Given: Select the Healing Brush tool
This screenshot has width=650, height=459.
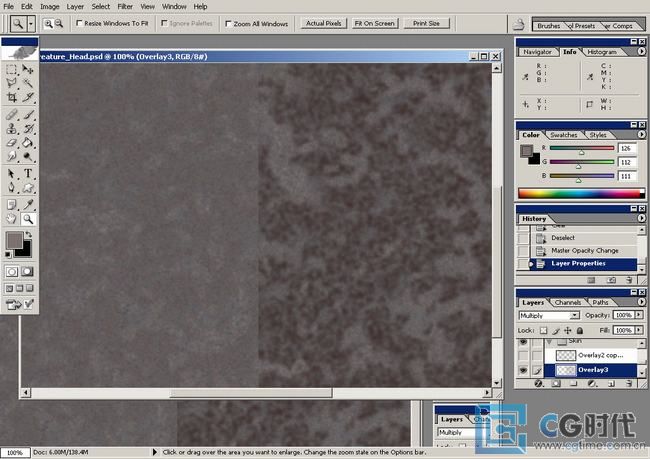Looking at the screenshot, I should click(11, 114).
